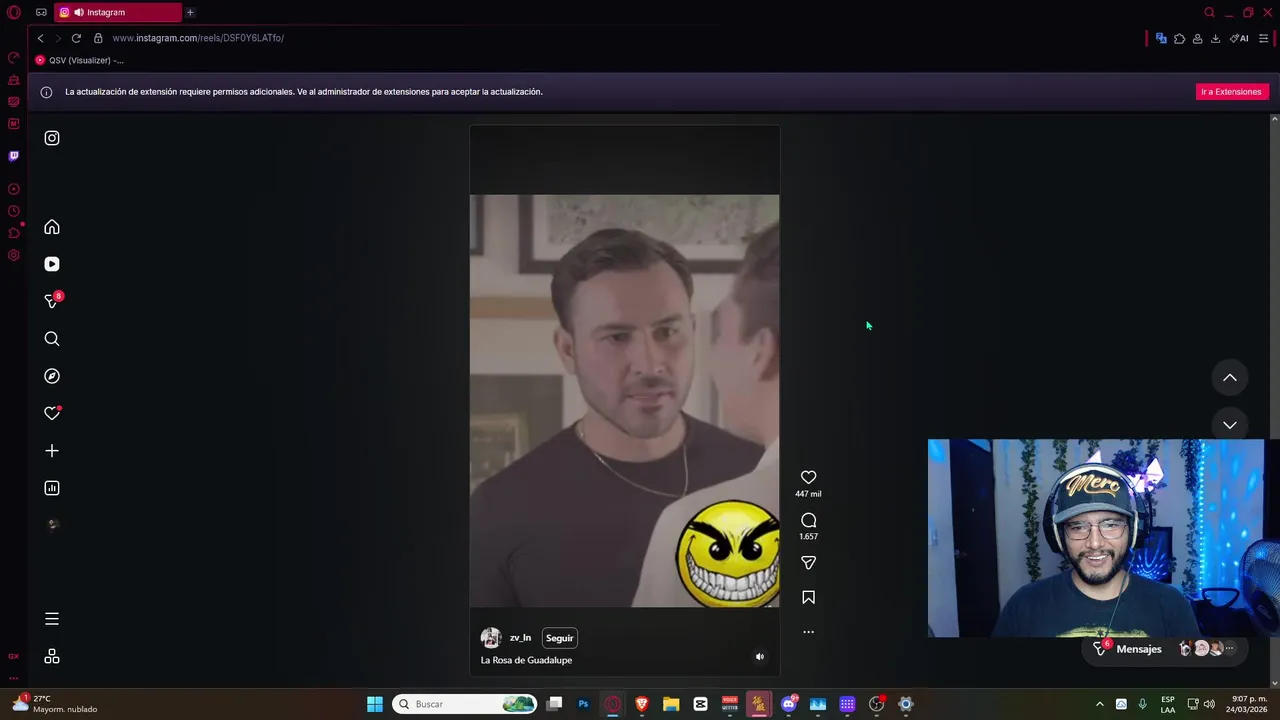Open QSV (Visualizer) bookmark

(80, 60)
